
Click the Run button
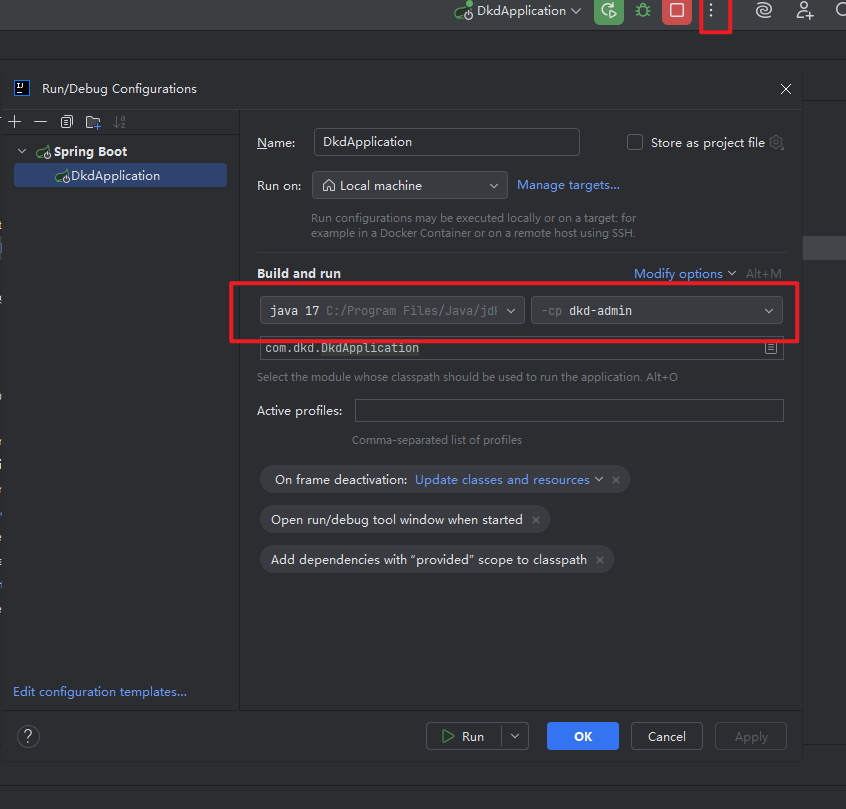point(463,736)
